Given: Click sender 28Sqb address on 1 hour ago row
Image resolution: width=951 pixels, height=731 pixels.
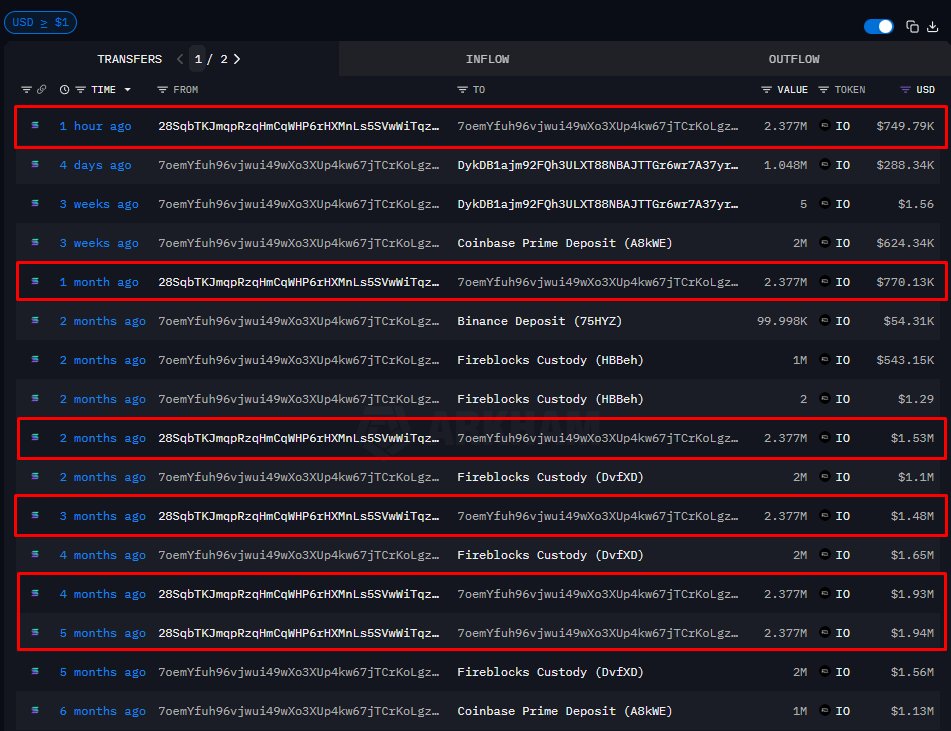Looking at the screenshot, I should [298, 126].
